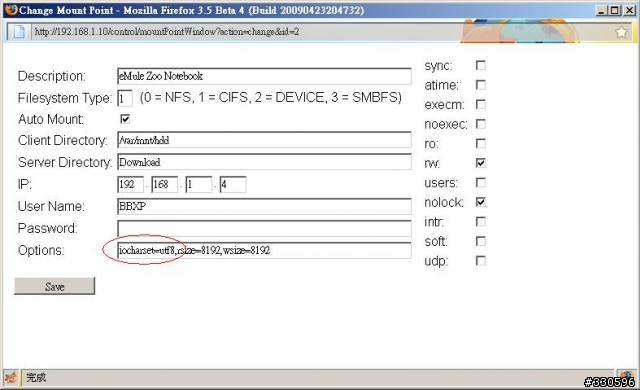
Task: Tick the execm option
Action: [481, 104]
